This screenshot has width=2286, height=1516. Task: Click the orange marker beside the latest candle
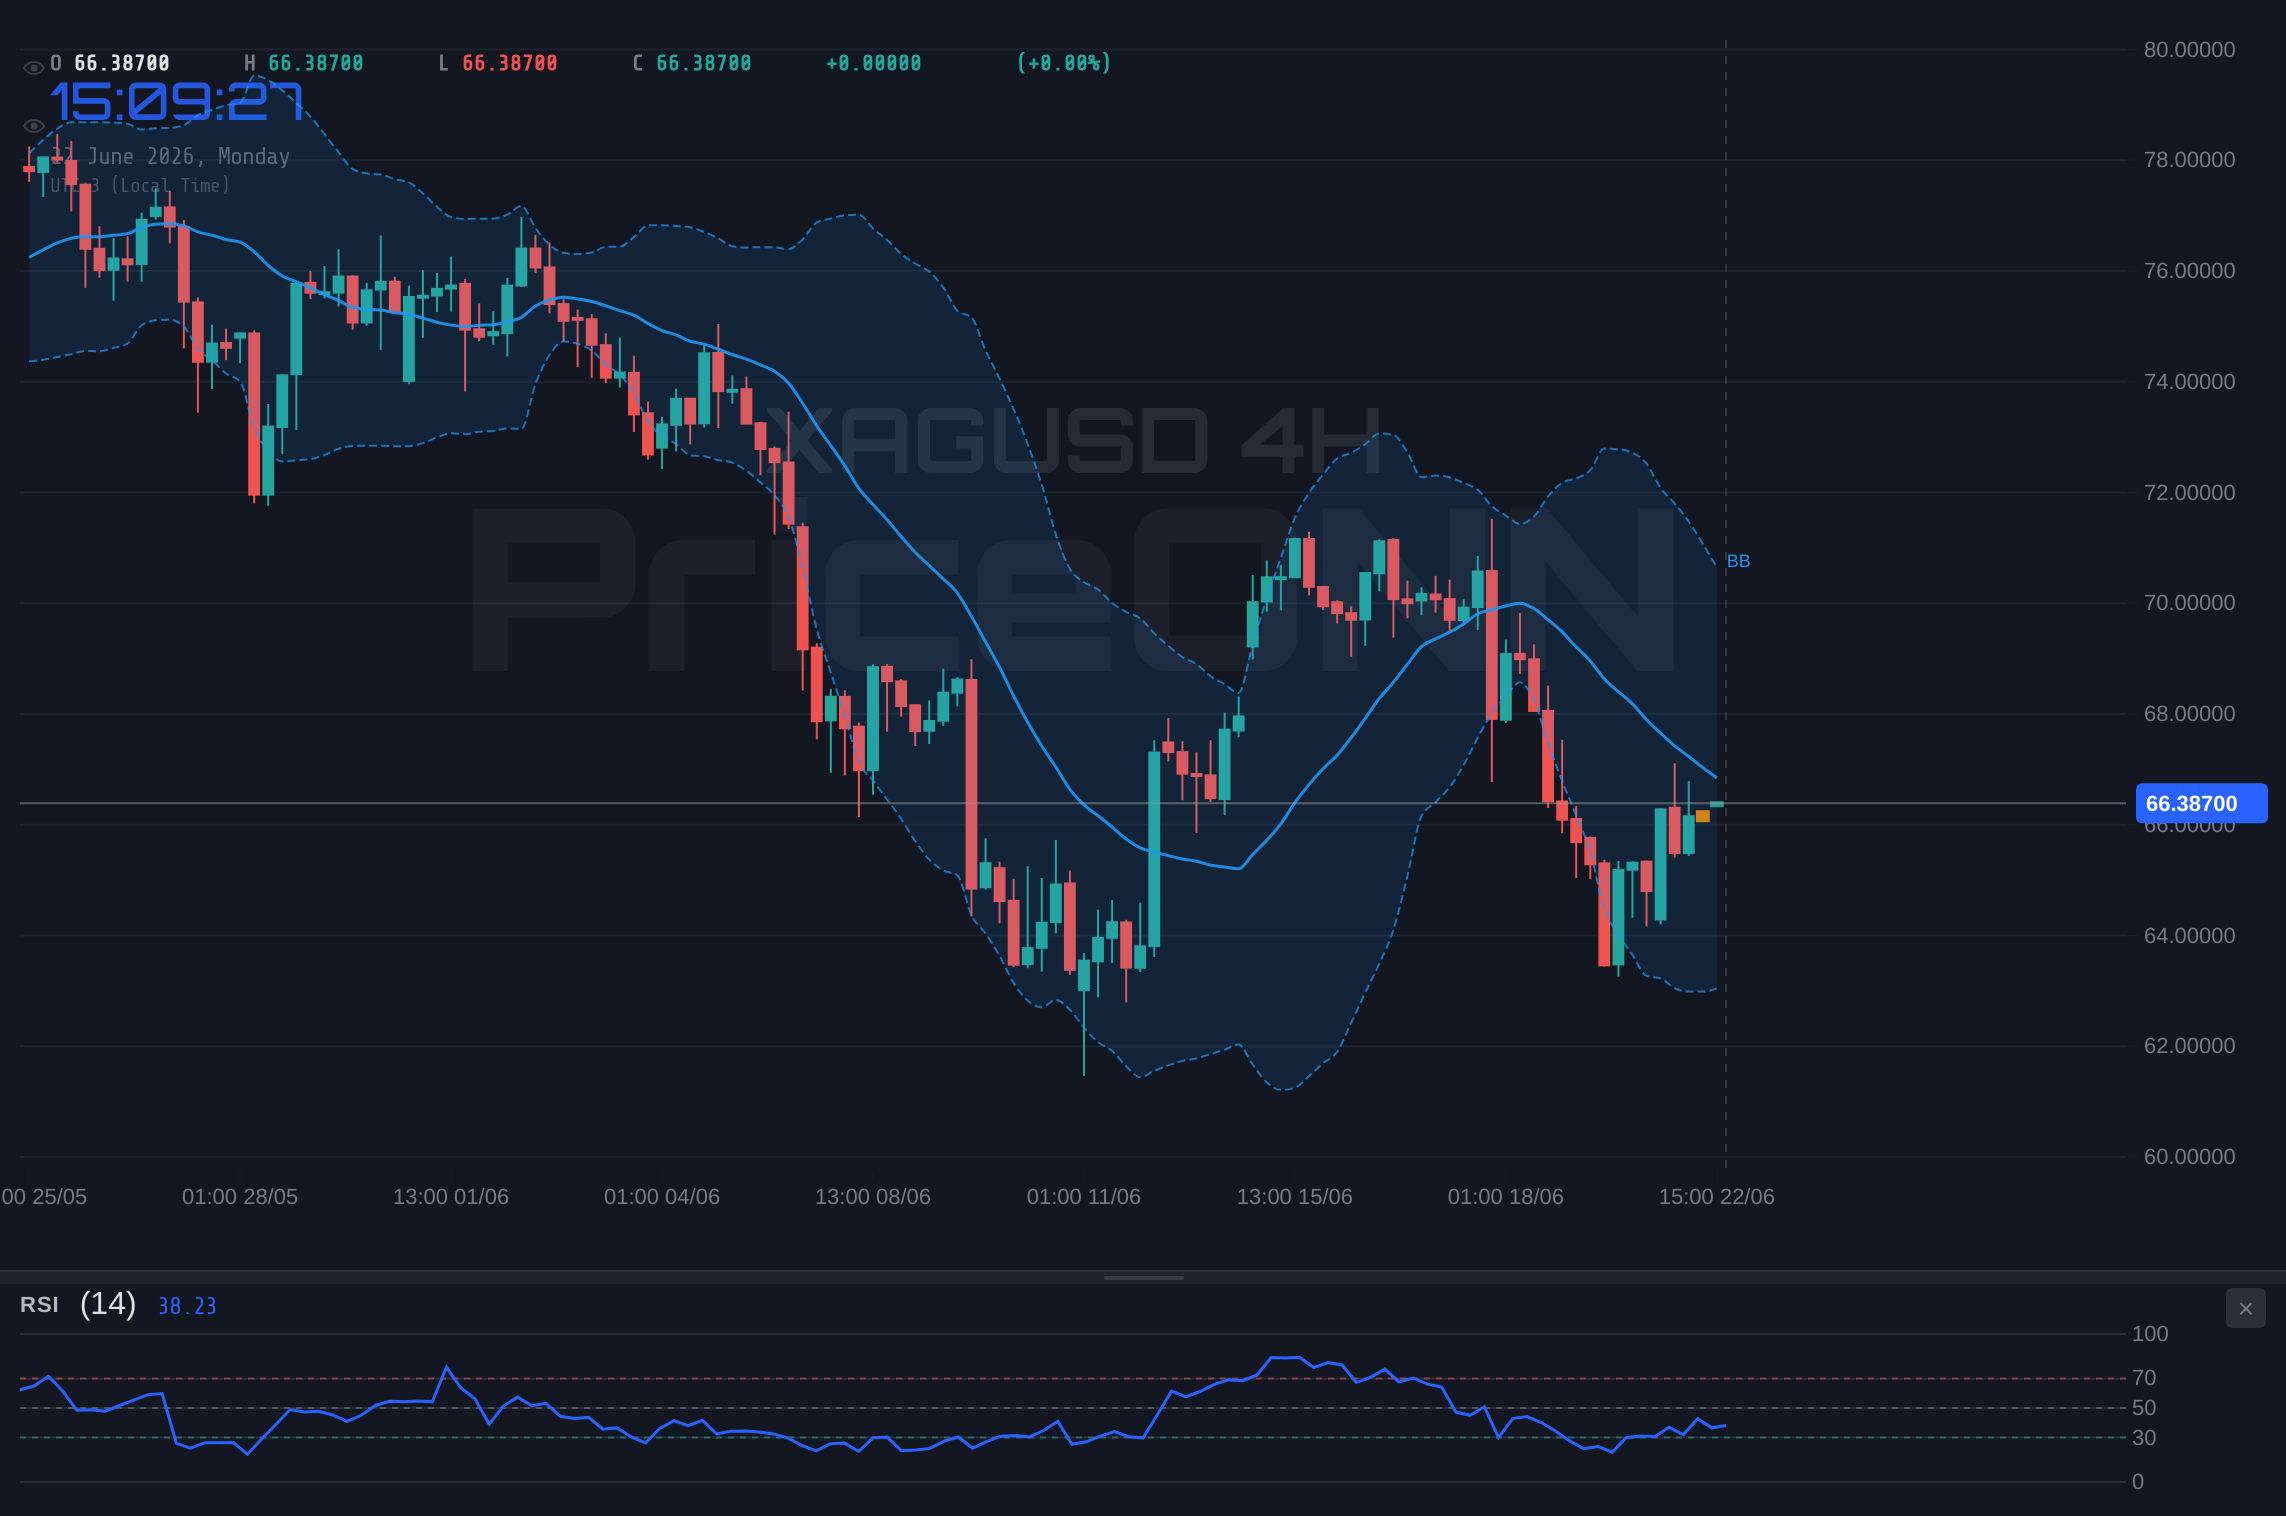[x=1702, y=816]
